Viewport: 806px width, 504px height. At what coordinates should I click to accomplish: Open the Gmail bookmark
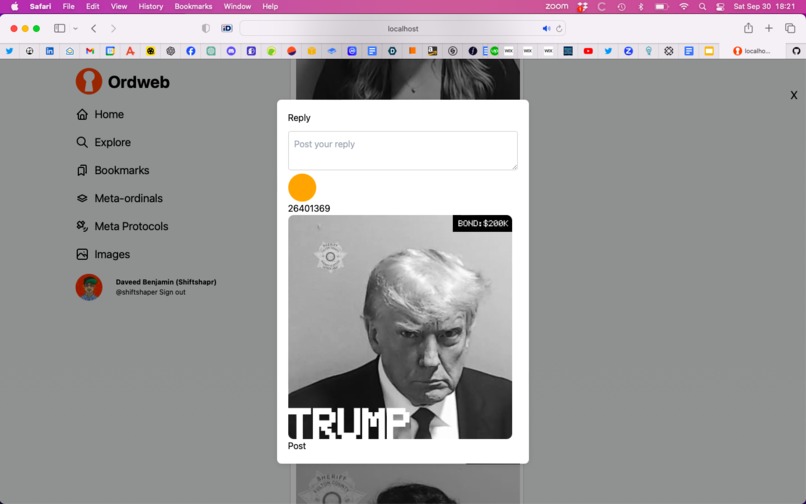pyautogui.click(x=90, y=51)
